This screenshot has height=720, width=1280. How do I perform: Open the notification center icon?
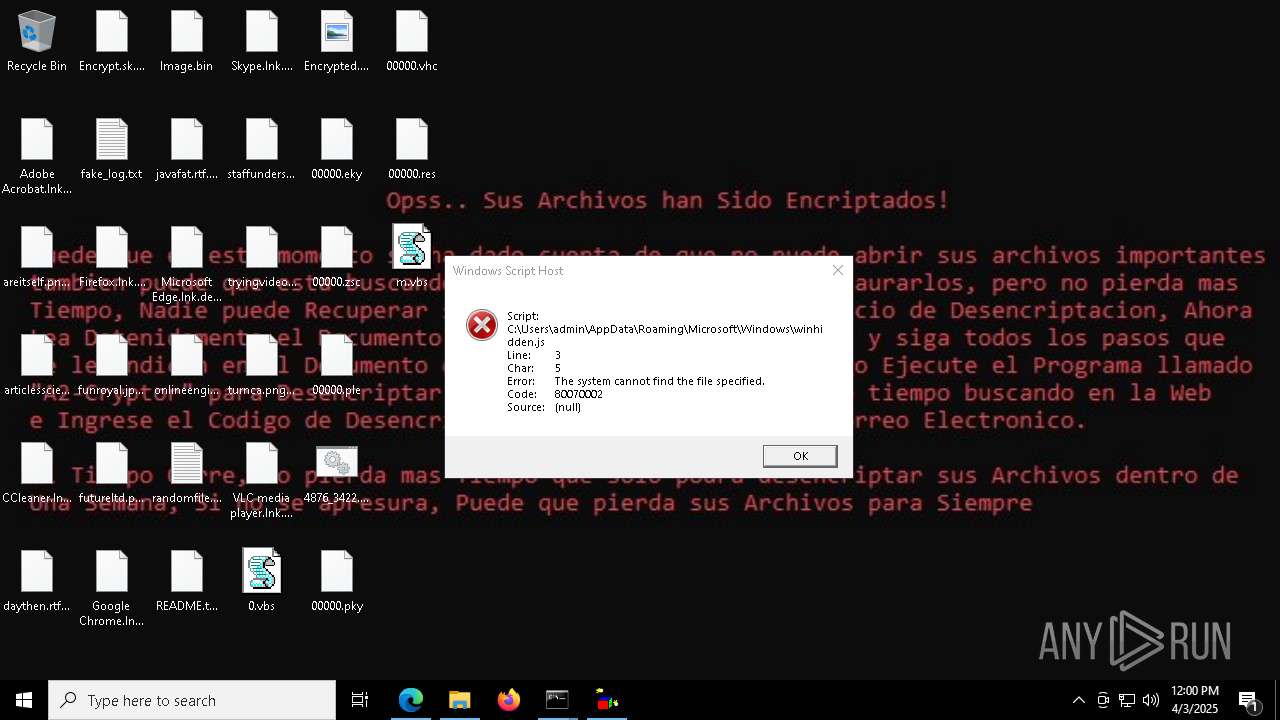1249,700
